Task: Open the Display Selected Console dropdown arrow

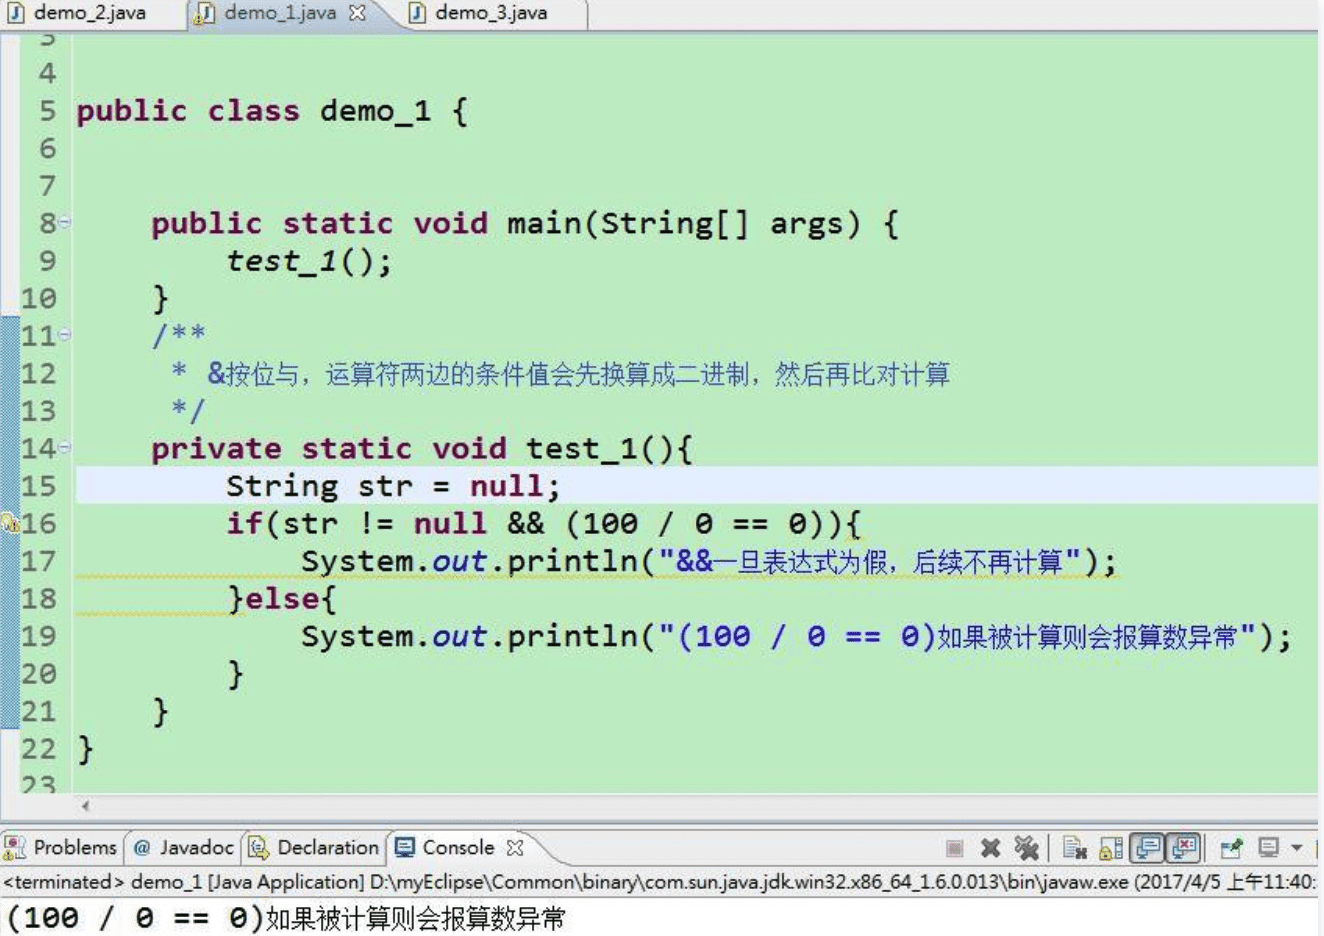Action: pos(1296,848)
